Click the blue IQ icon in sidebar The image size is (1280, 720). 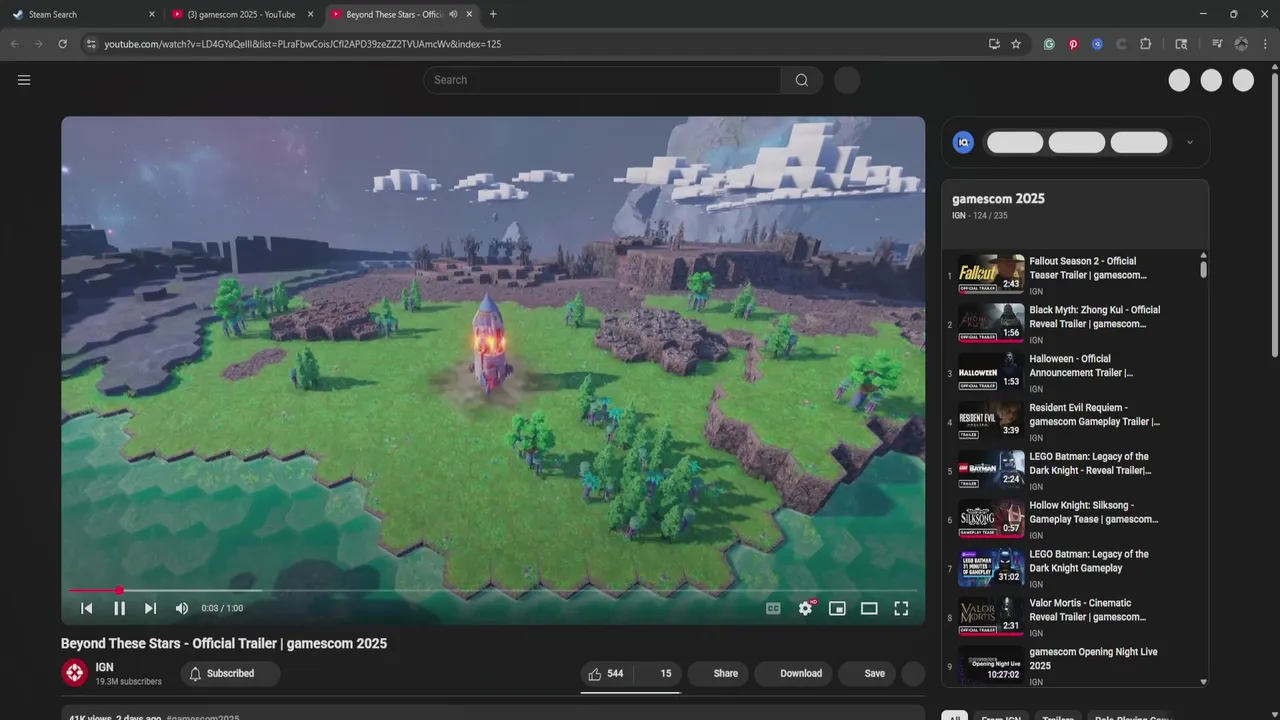(963, 143)
